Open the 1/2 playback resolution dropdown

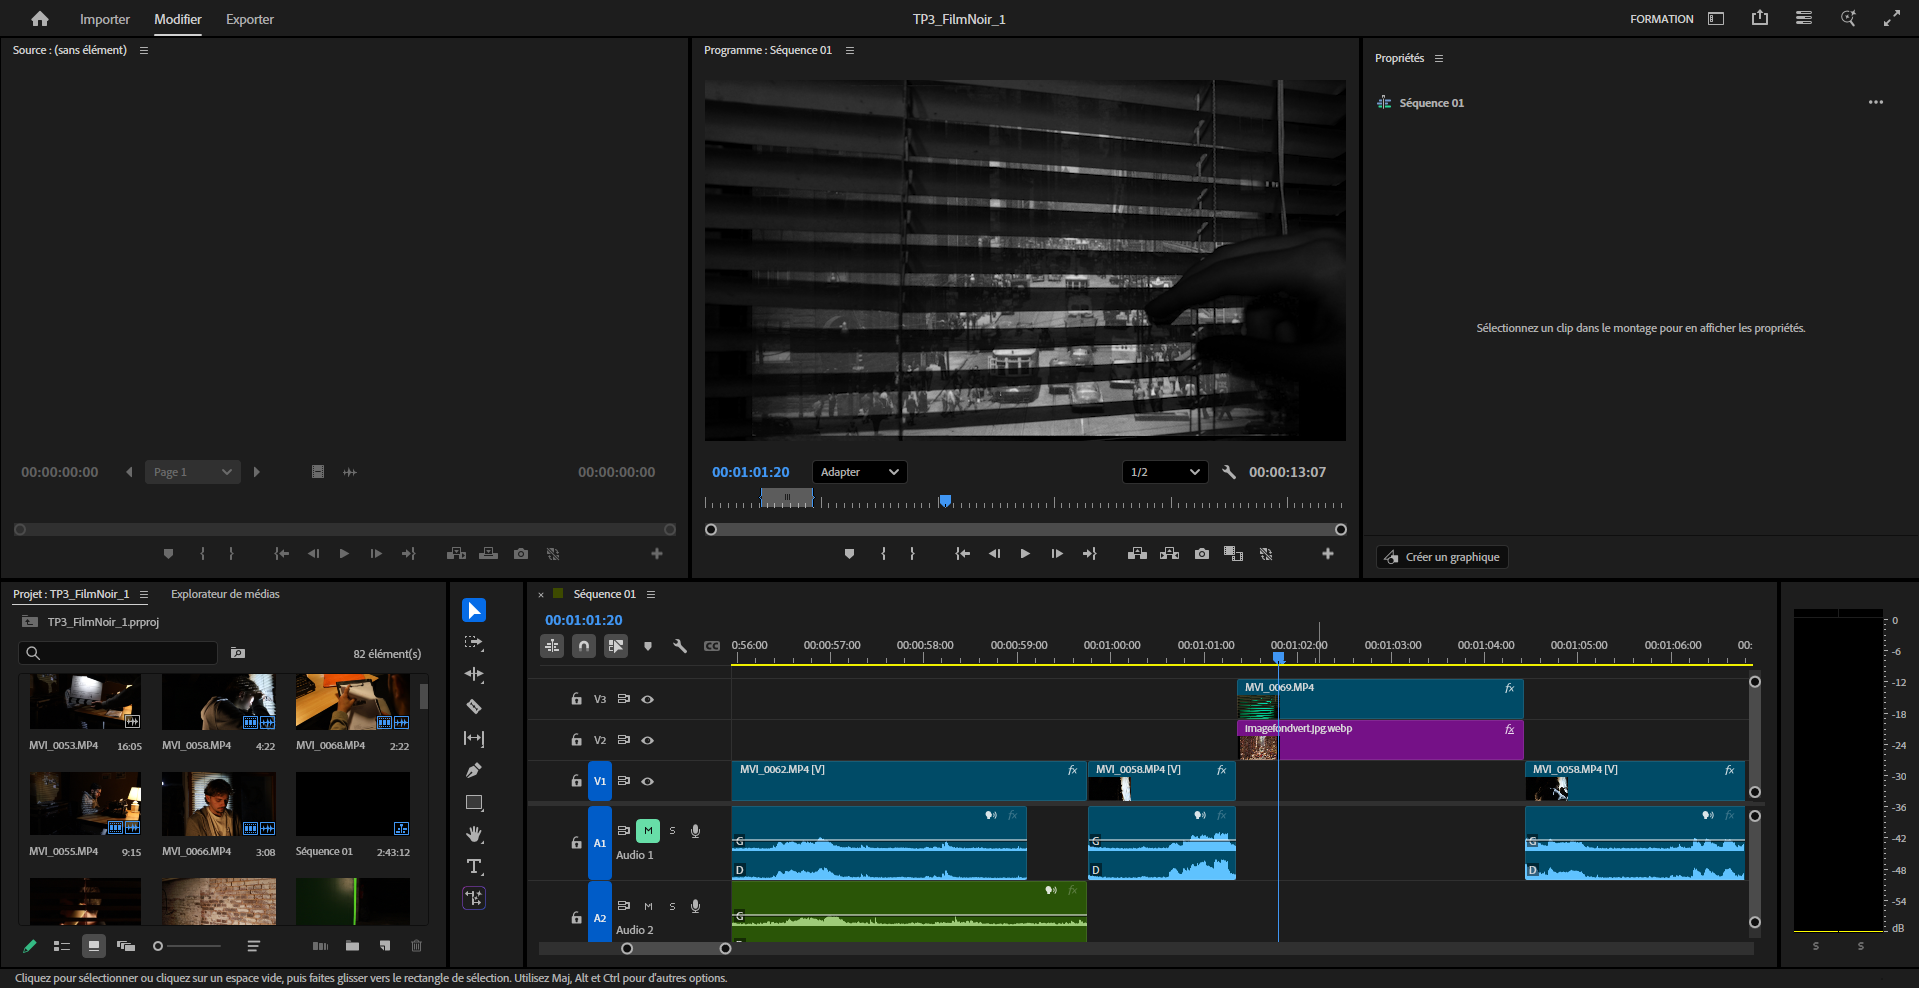[x=1164, y=472]
